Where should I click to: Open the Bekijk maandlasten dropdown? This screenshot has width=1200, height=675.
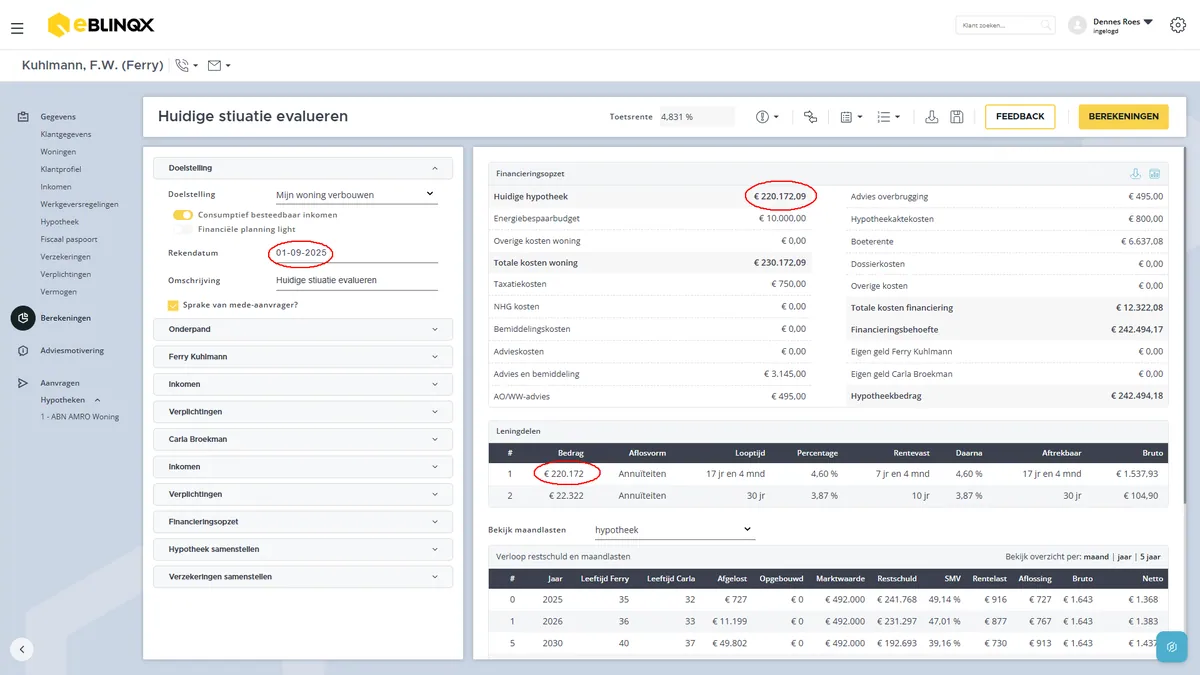pyautogui.click(x=673, y=530)
